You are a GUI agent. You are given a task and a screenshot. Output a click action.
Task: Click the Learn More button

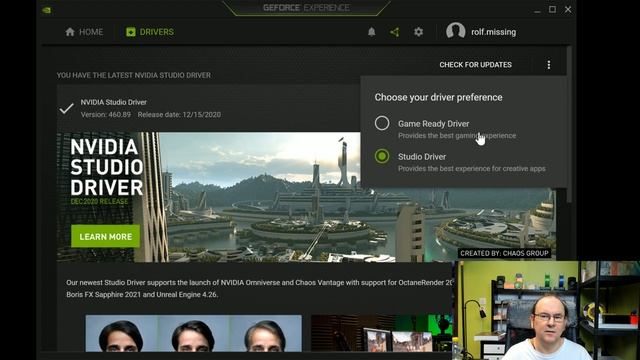[x=105, y=236]
